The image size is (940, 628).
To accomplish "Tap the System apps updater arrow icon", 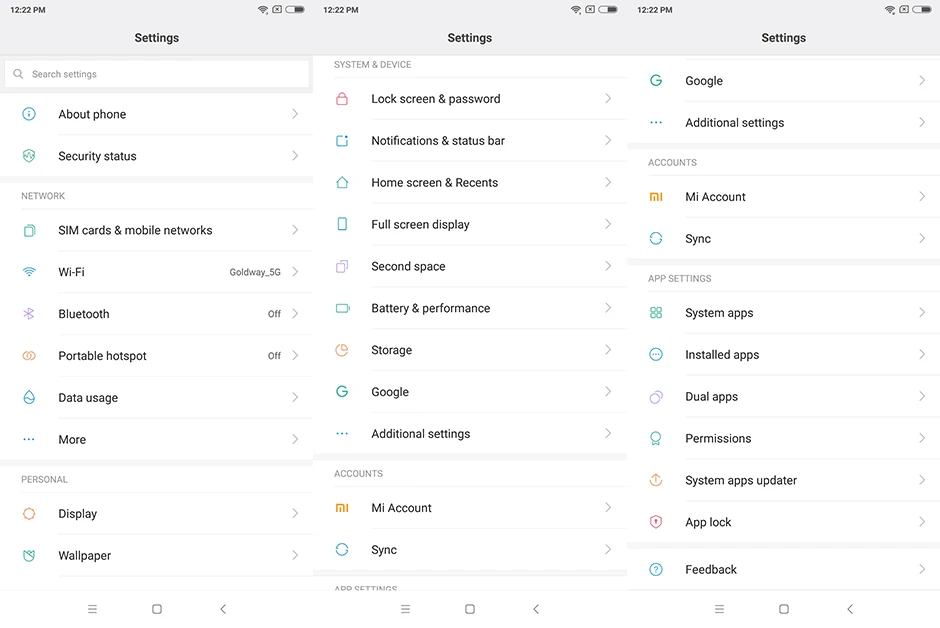I will 656,480.
